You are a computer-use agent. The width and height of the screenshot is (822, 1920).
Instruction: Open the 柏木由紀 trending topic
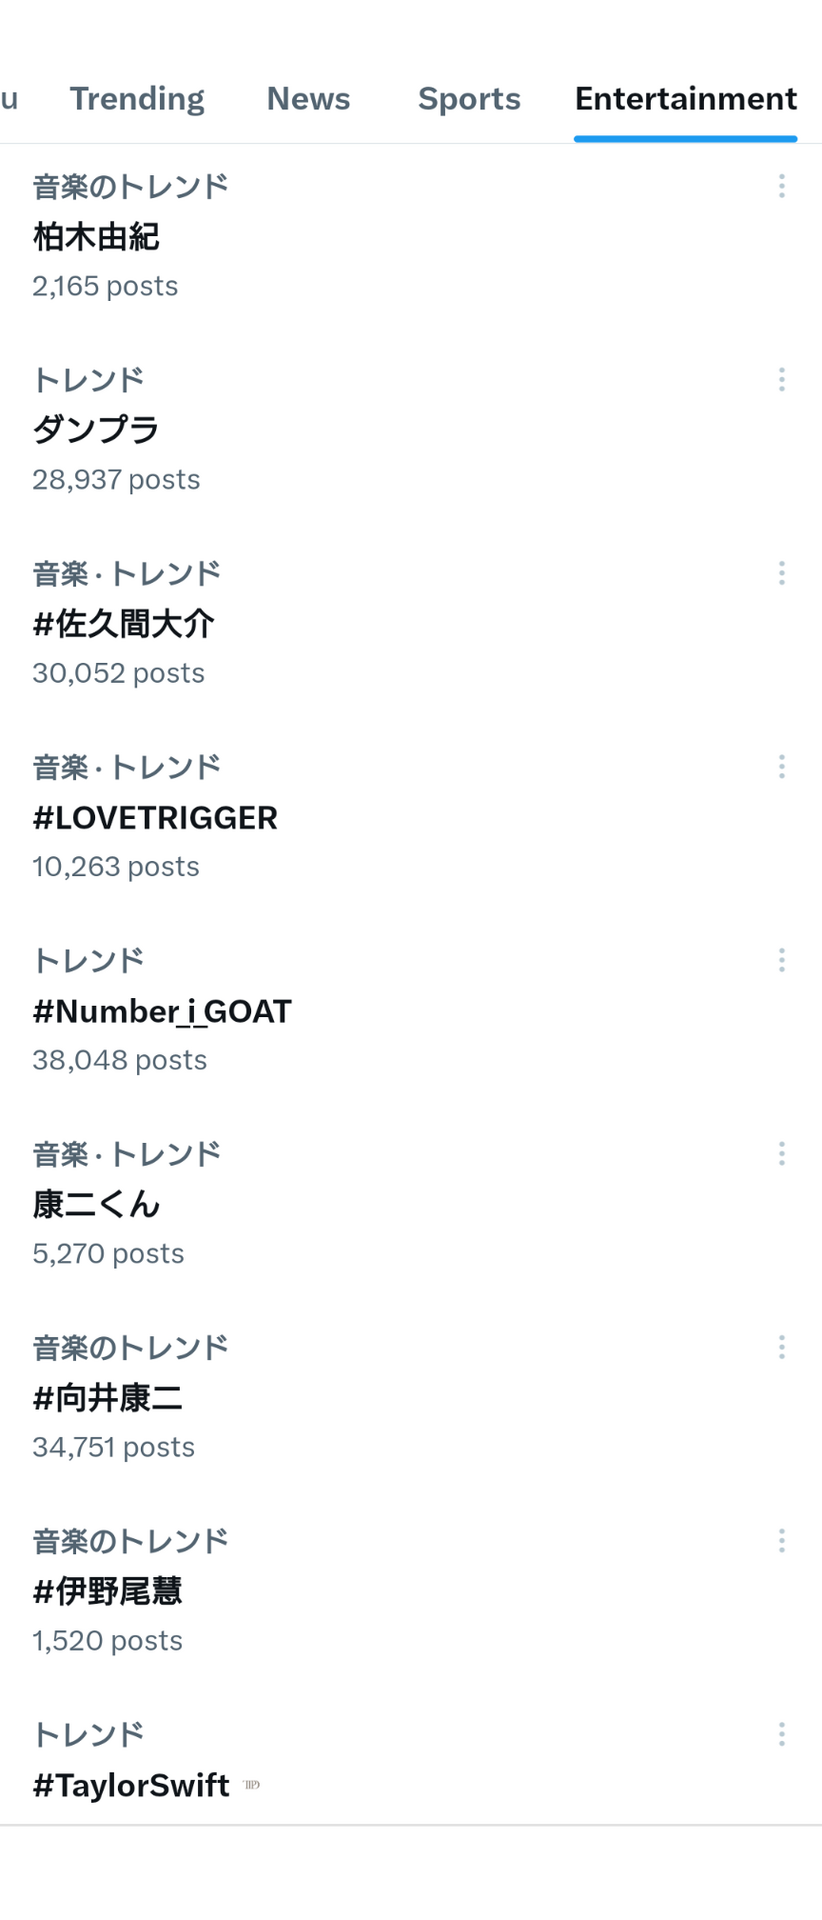411,238
